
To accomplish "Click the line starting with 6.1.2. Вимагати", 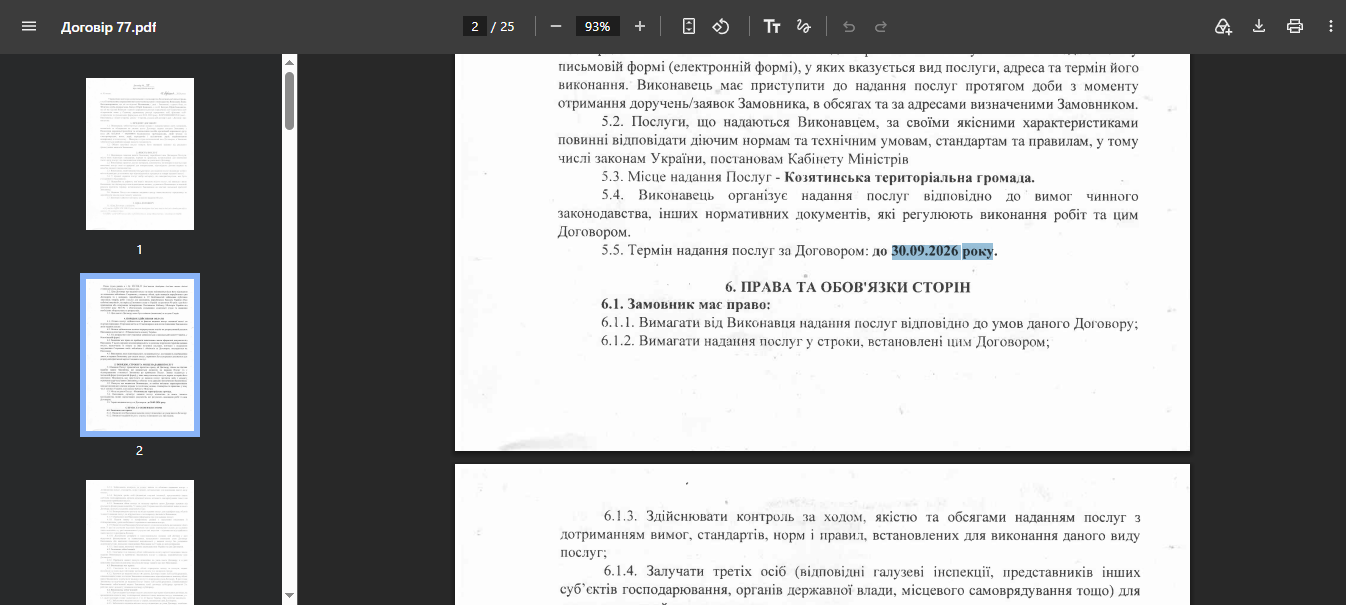I will [825, 341].
